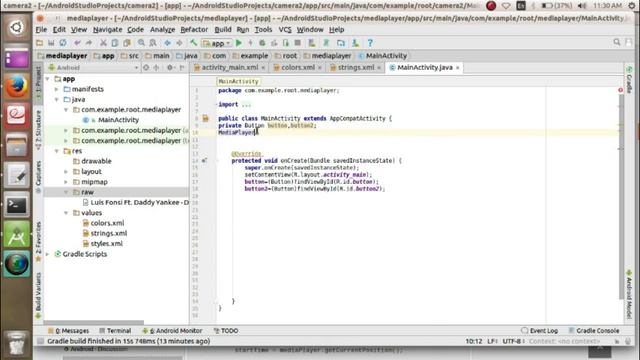Click the src breadcrumb
Screen dimensions: 640x360
click(130, 56)
